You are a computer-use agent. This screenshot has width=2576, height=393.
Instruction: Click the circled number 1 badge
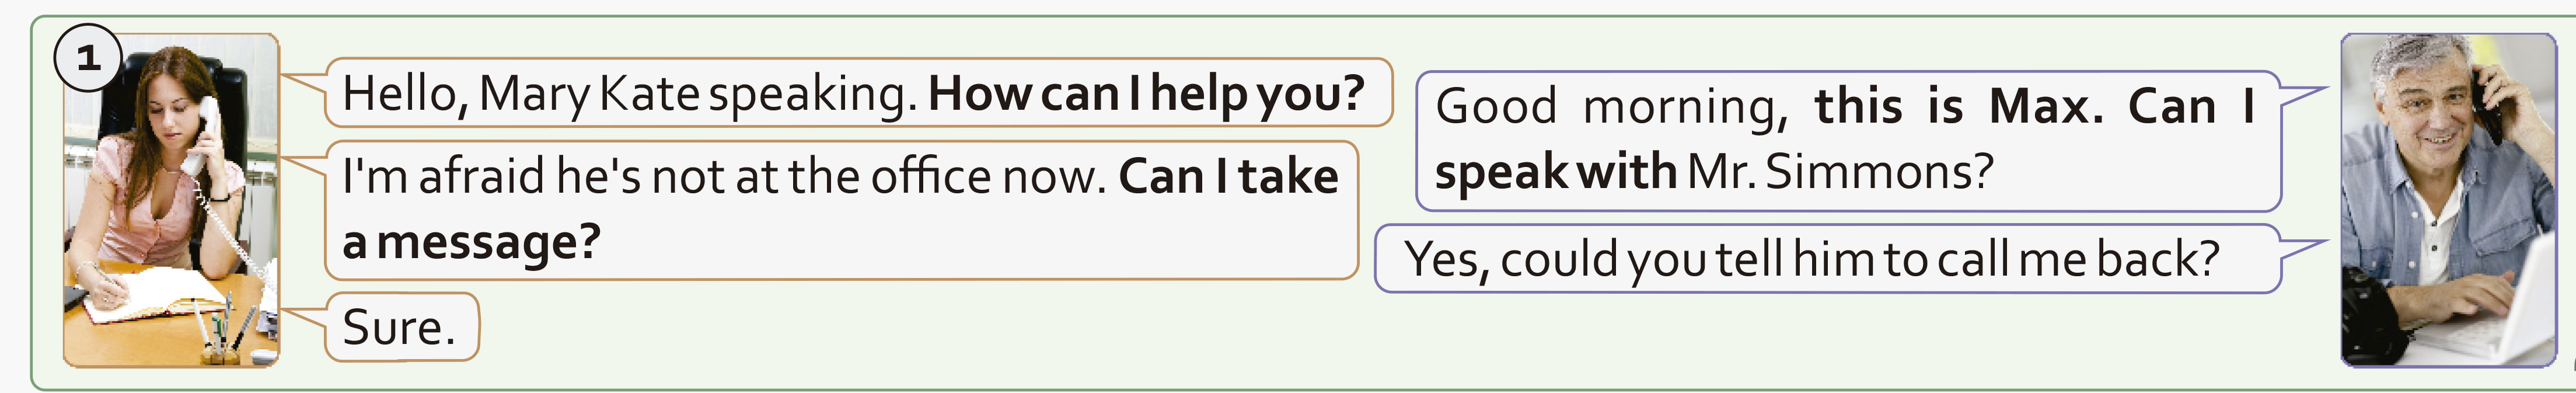(88, 58)
